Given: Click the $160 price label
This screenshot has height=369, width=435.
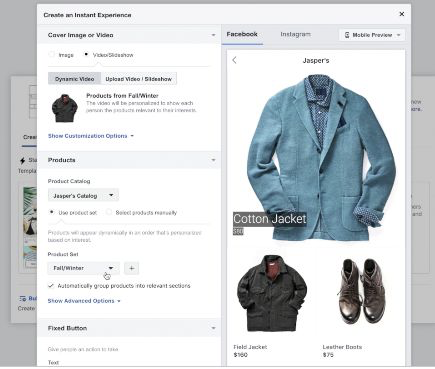Looking at the screenshot, I should point(241,355).
